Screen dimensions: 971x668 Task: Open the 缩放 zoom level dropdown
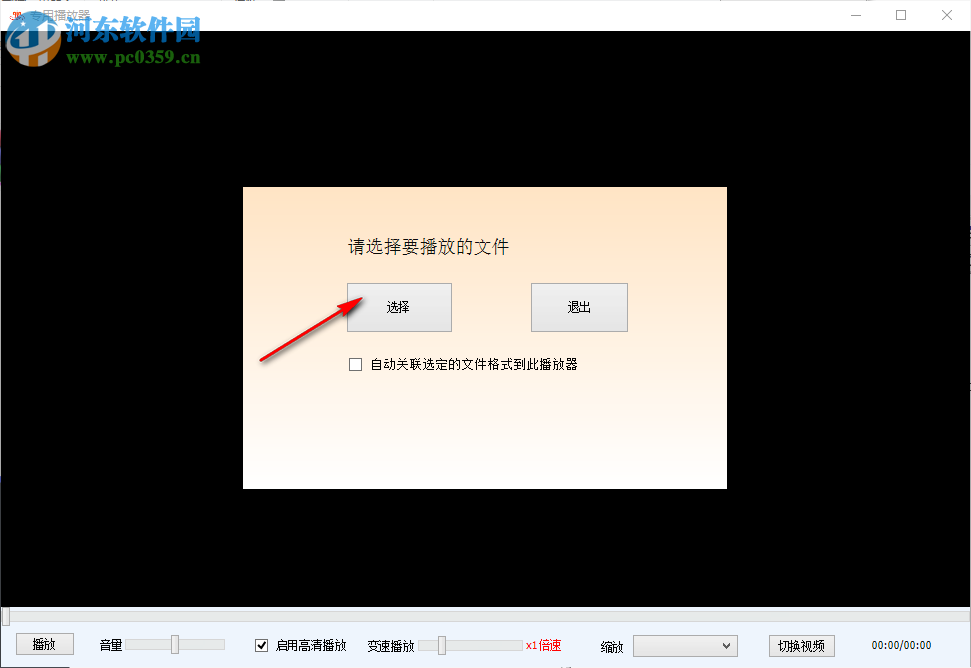685,645
